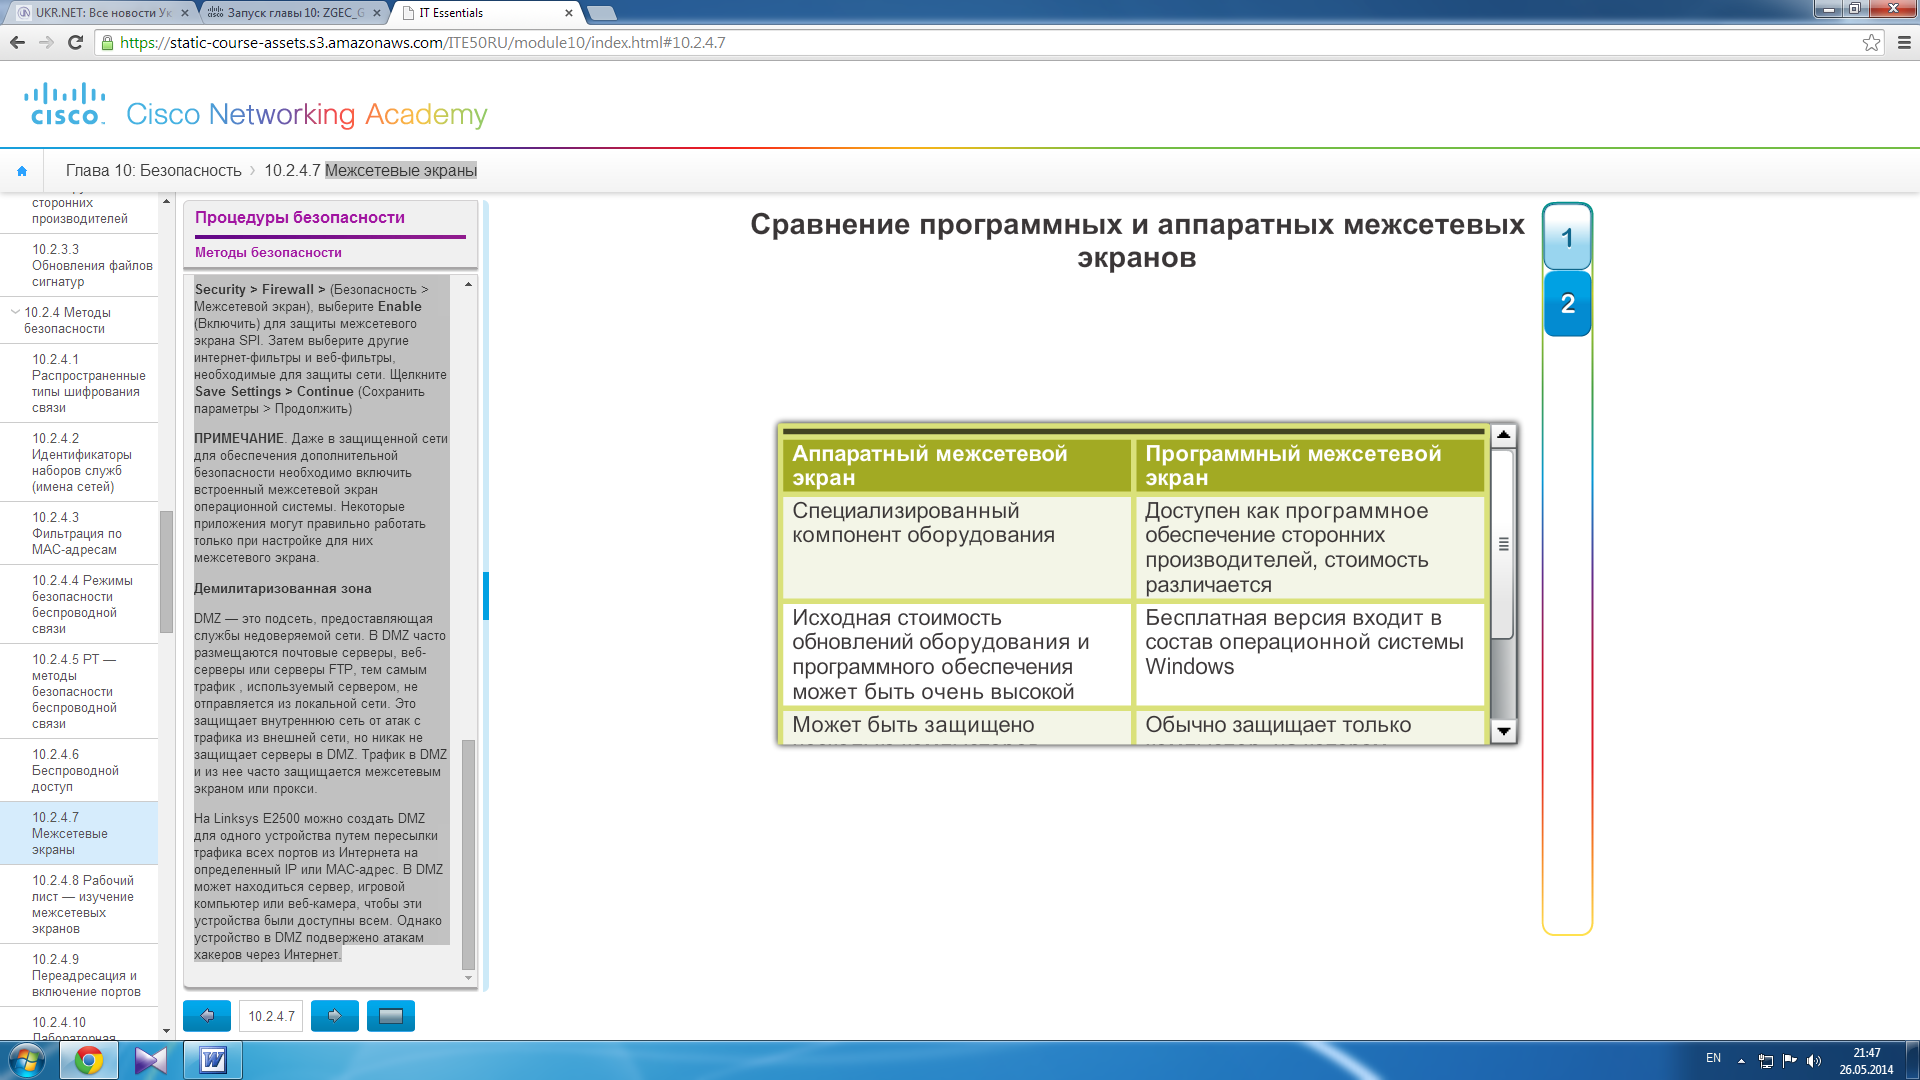1920x1080 pixels.
Task: Click the network icon in system tray
Action: (x=1766, y=1061)
